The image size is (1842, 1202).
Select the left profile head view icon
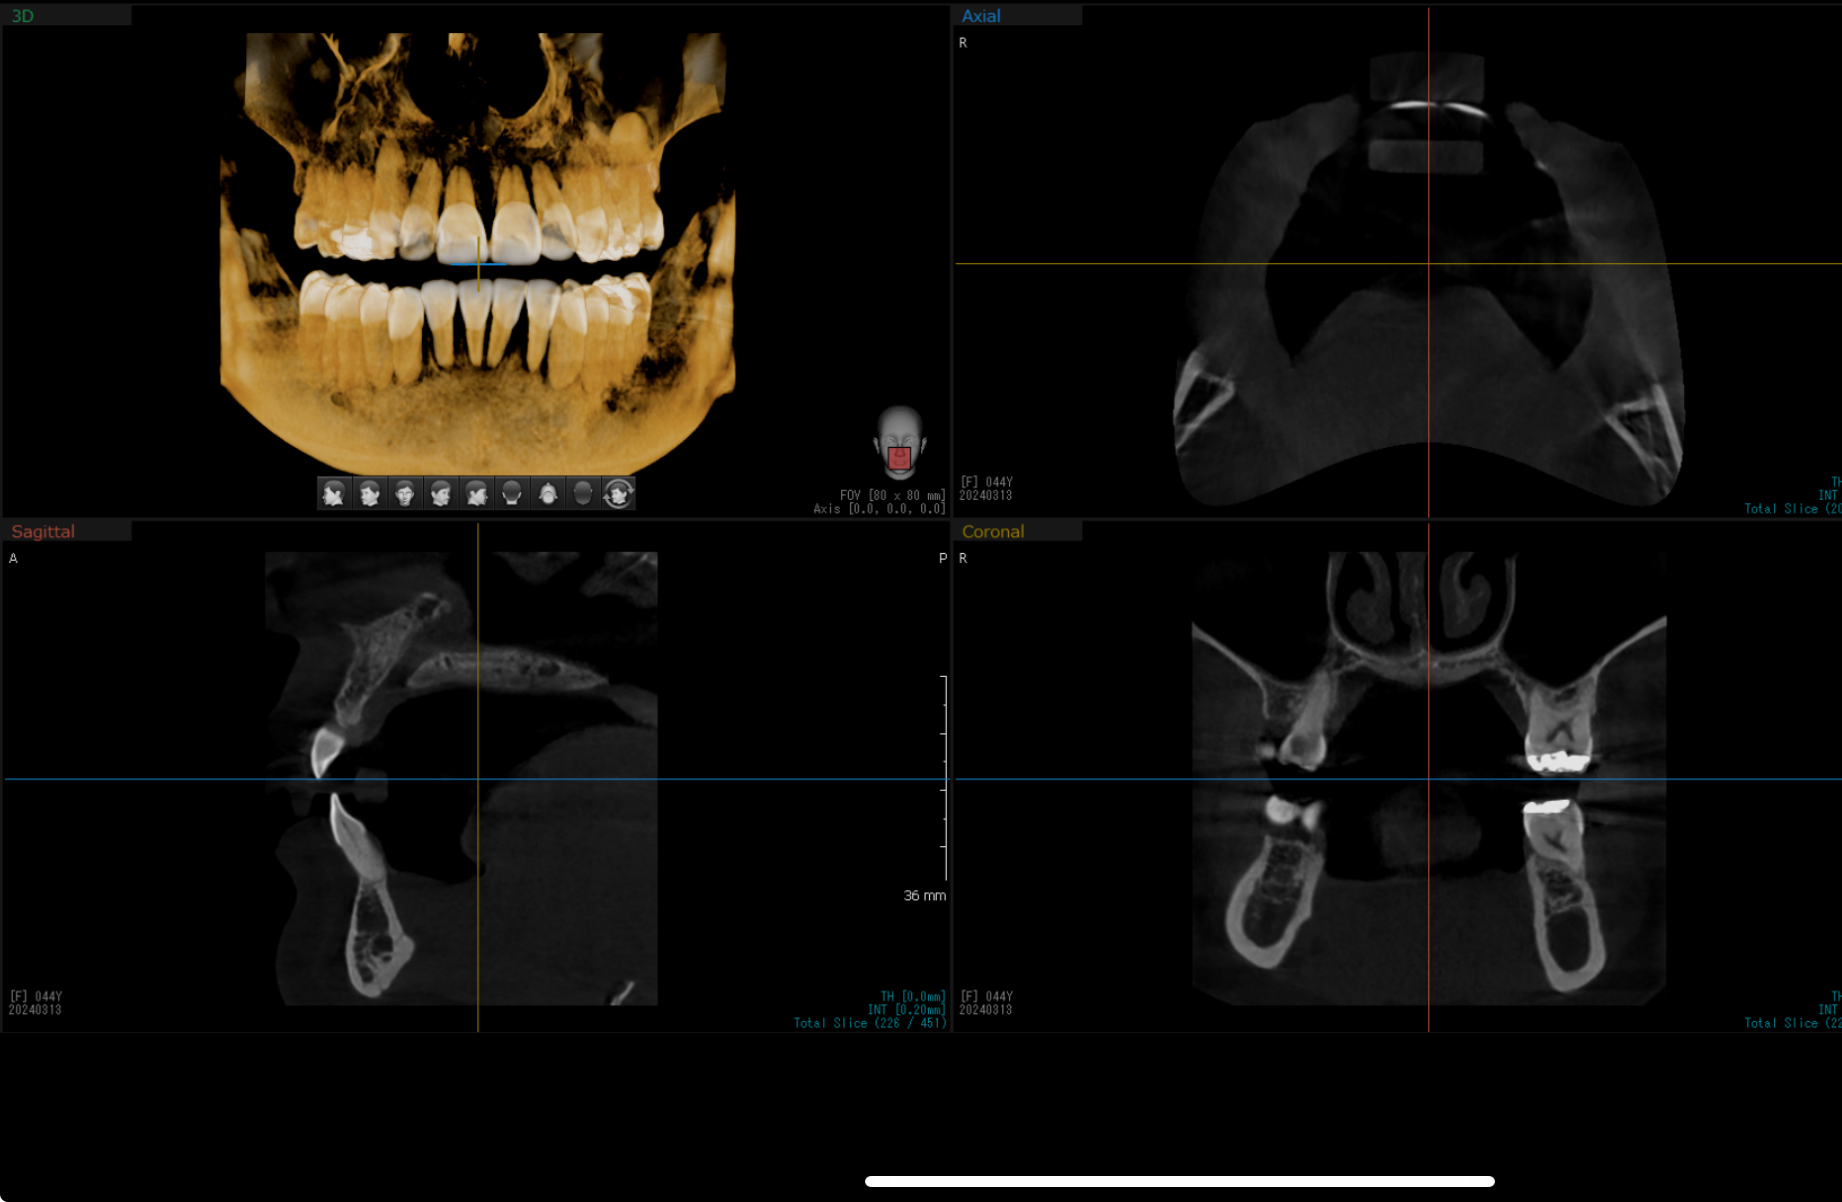334,493
